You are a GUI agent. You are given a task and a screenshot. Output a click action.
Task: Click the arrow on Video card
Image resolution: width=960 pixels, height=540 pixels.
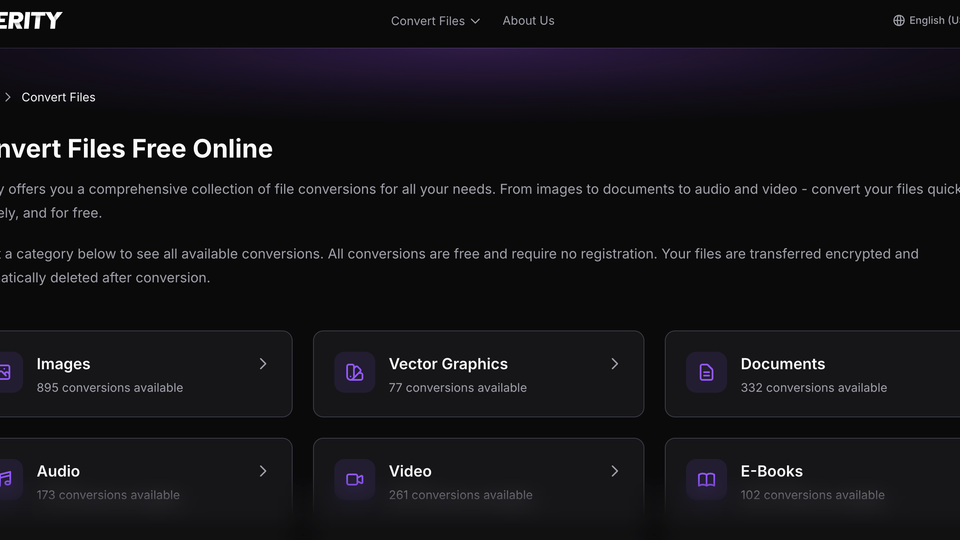[615, 471]
